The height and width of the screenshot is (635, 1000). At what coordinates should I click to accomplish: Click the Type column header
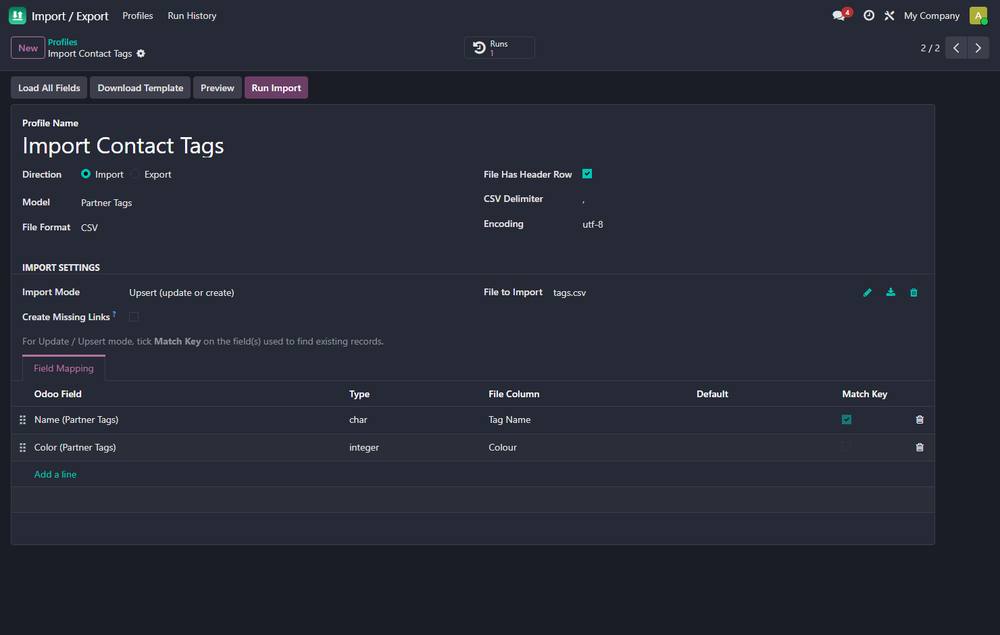[x=359, y=394]
